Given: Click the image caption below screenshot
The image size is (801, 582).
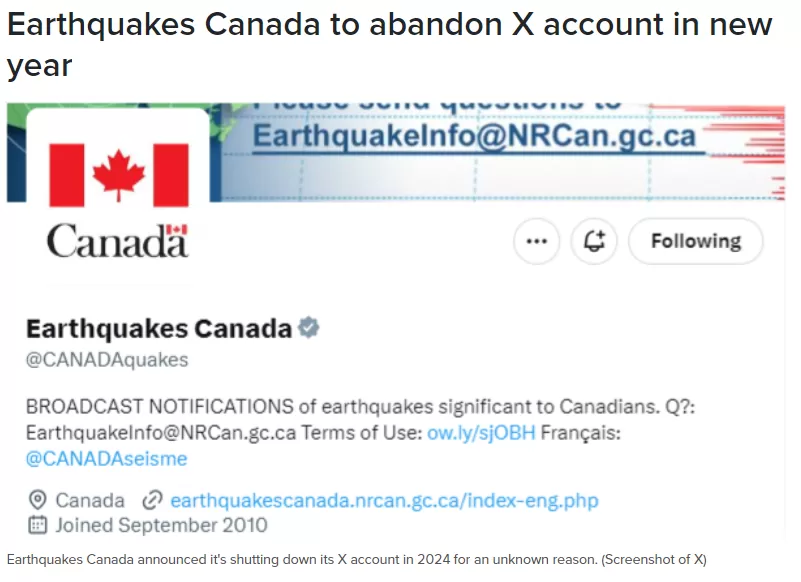Looking at the screenshot, I should click(x=357, y=560).
